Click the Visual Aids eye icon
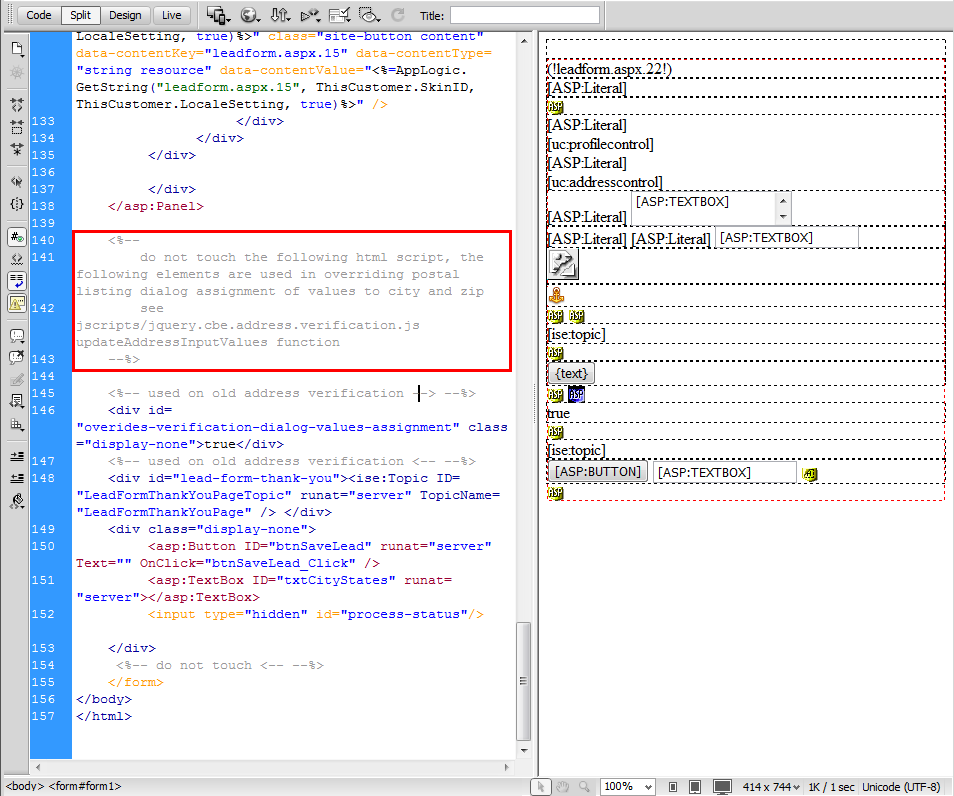 [369, 15]
